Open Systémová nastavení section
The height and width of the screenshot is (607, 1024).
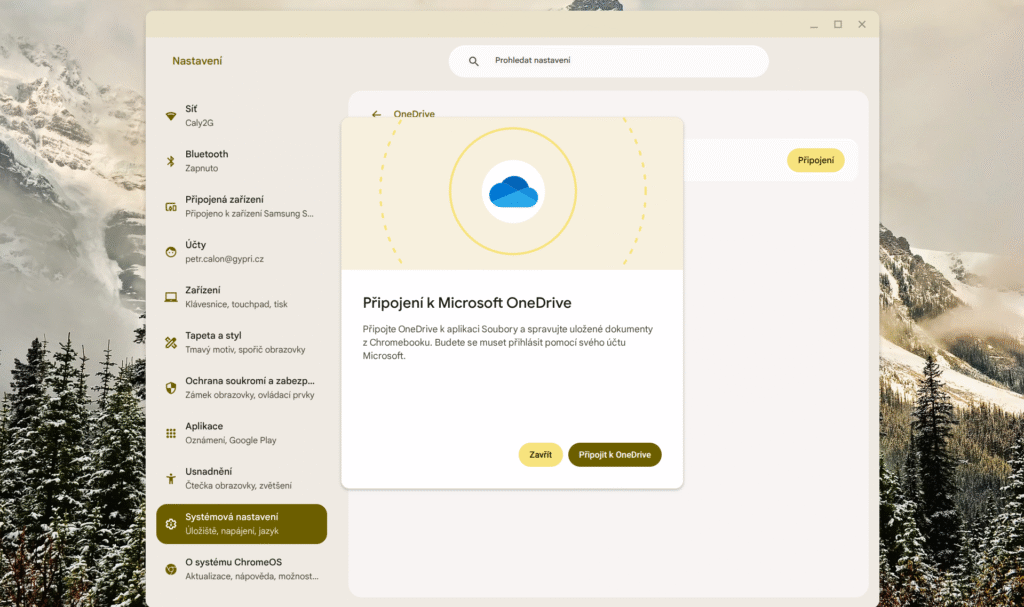coord(241,524)
